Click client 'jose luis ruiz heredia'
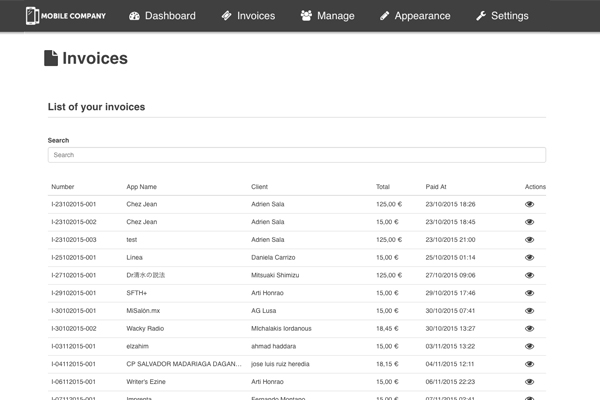The image size is (600, 400). [280, 364]
